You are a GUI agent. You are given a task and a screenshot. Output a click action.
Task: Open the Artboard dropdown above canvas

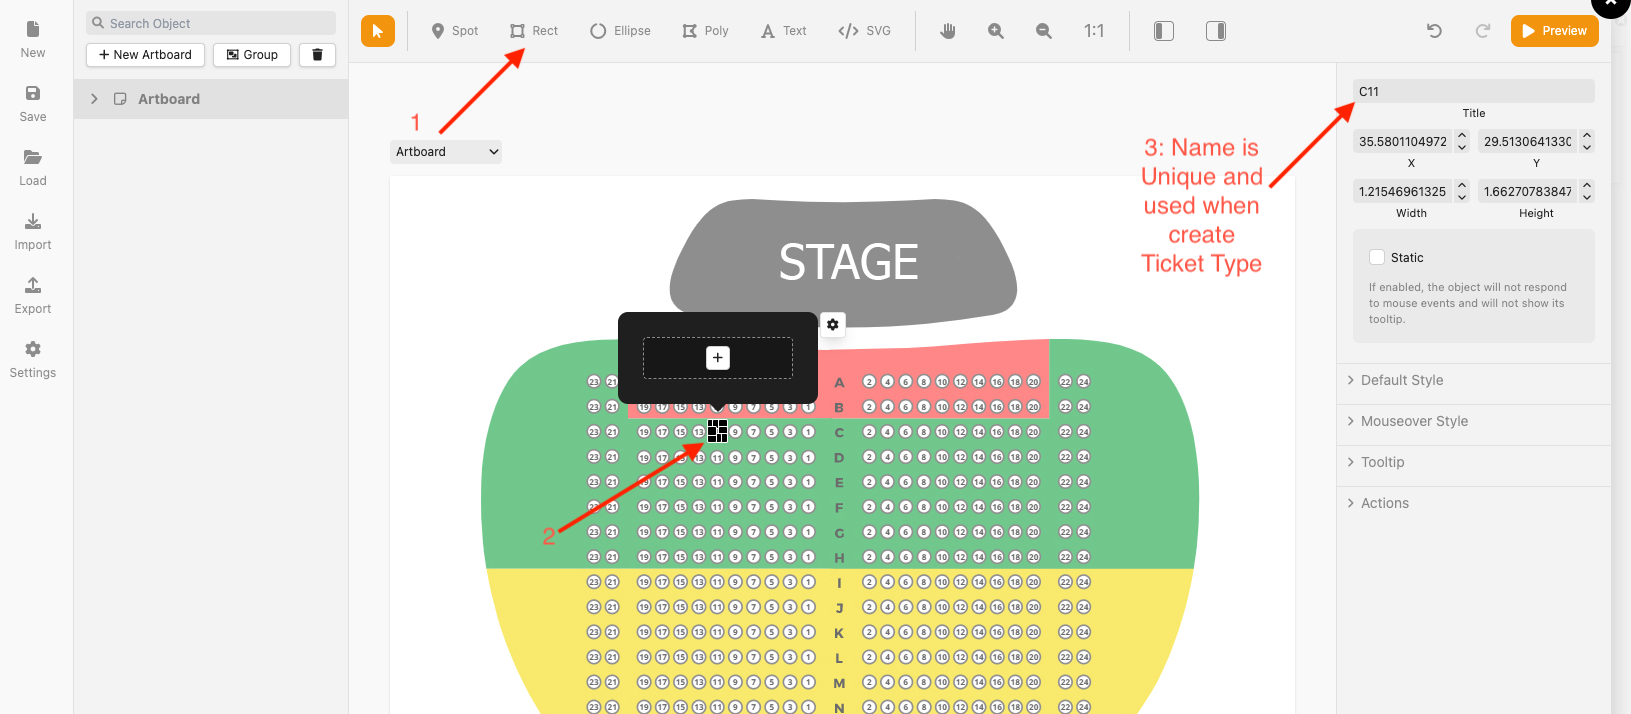[446, 152]
